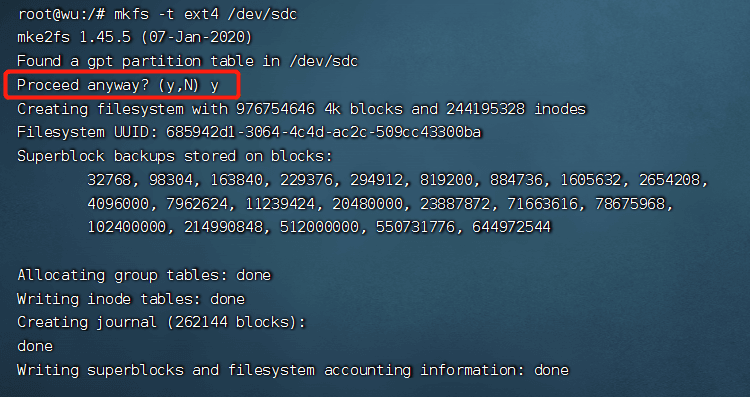Click block number 2654208
The image size is (750, 397).
tap(673, 180)
